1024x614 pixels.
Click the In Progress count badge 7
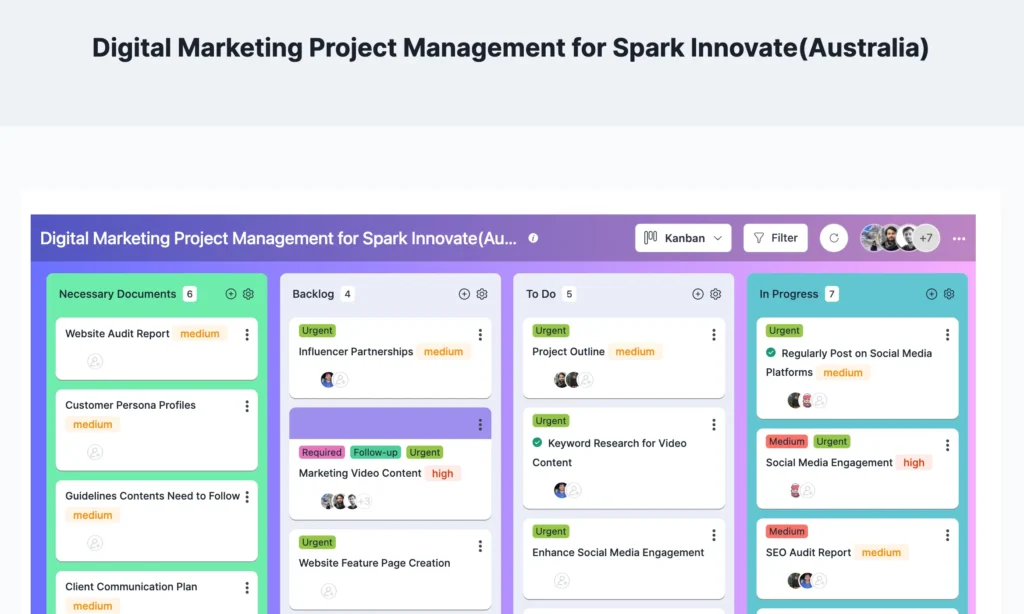831,294
